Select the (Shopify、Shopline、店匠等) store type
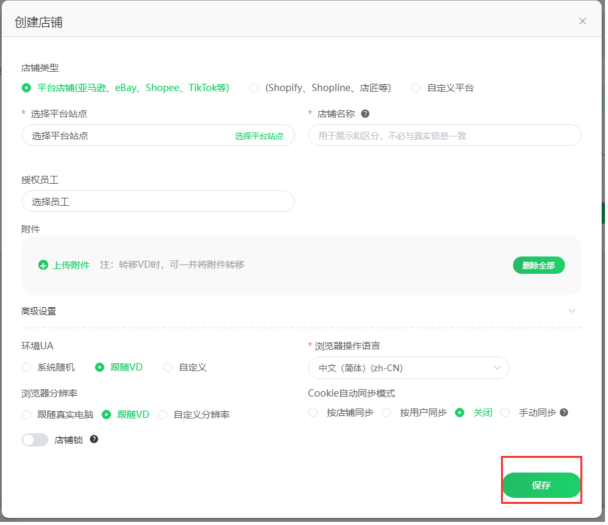Viewport: 608px width, 525px height. pyautogui.click(x=255, y=88)
